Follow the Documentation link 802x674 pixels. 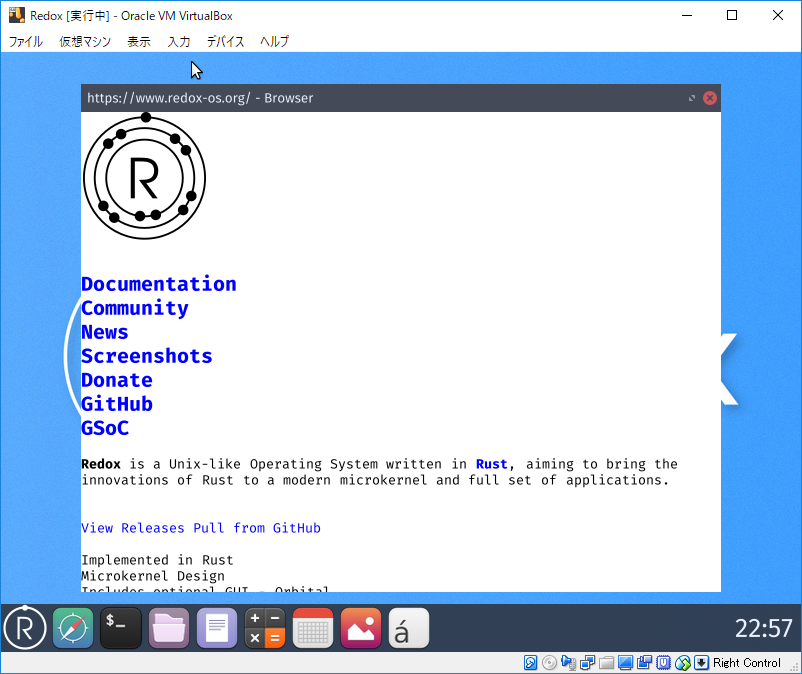(x=159, y=284)
